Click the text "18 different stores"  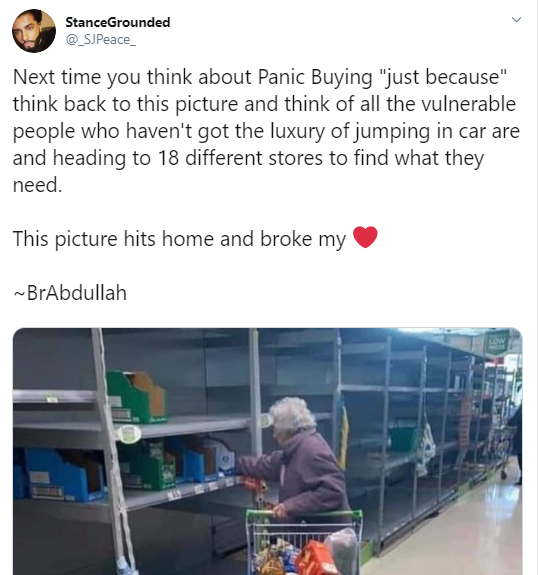tap(241, 158)
